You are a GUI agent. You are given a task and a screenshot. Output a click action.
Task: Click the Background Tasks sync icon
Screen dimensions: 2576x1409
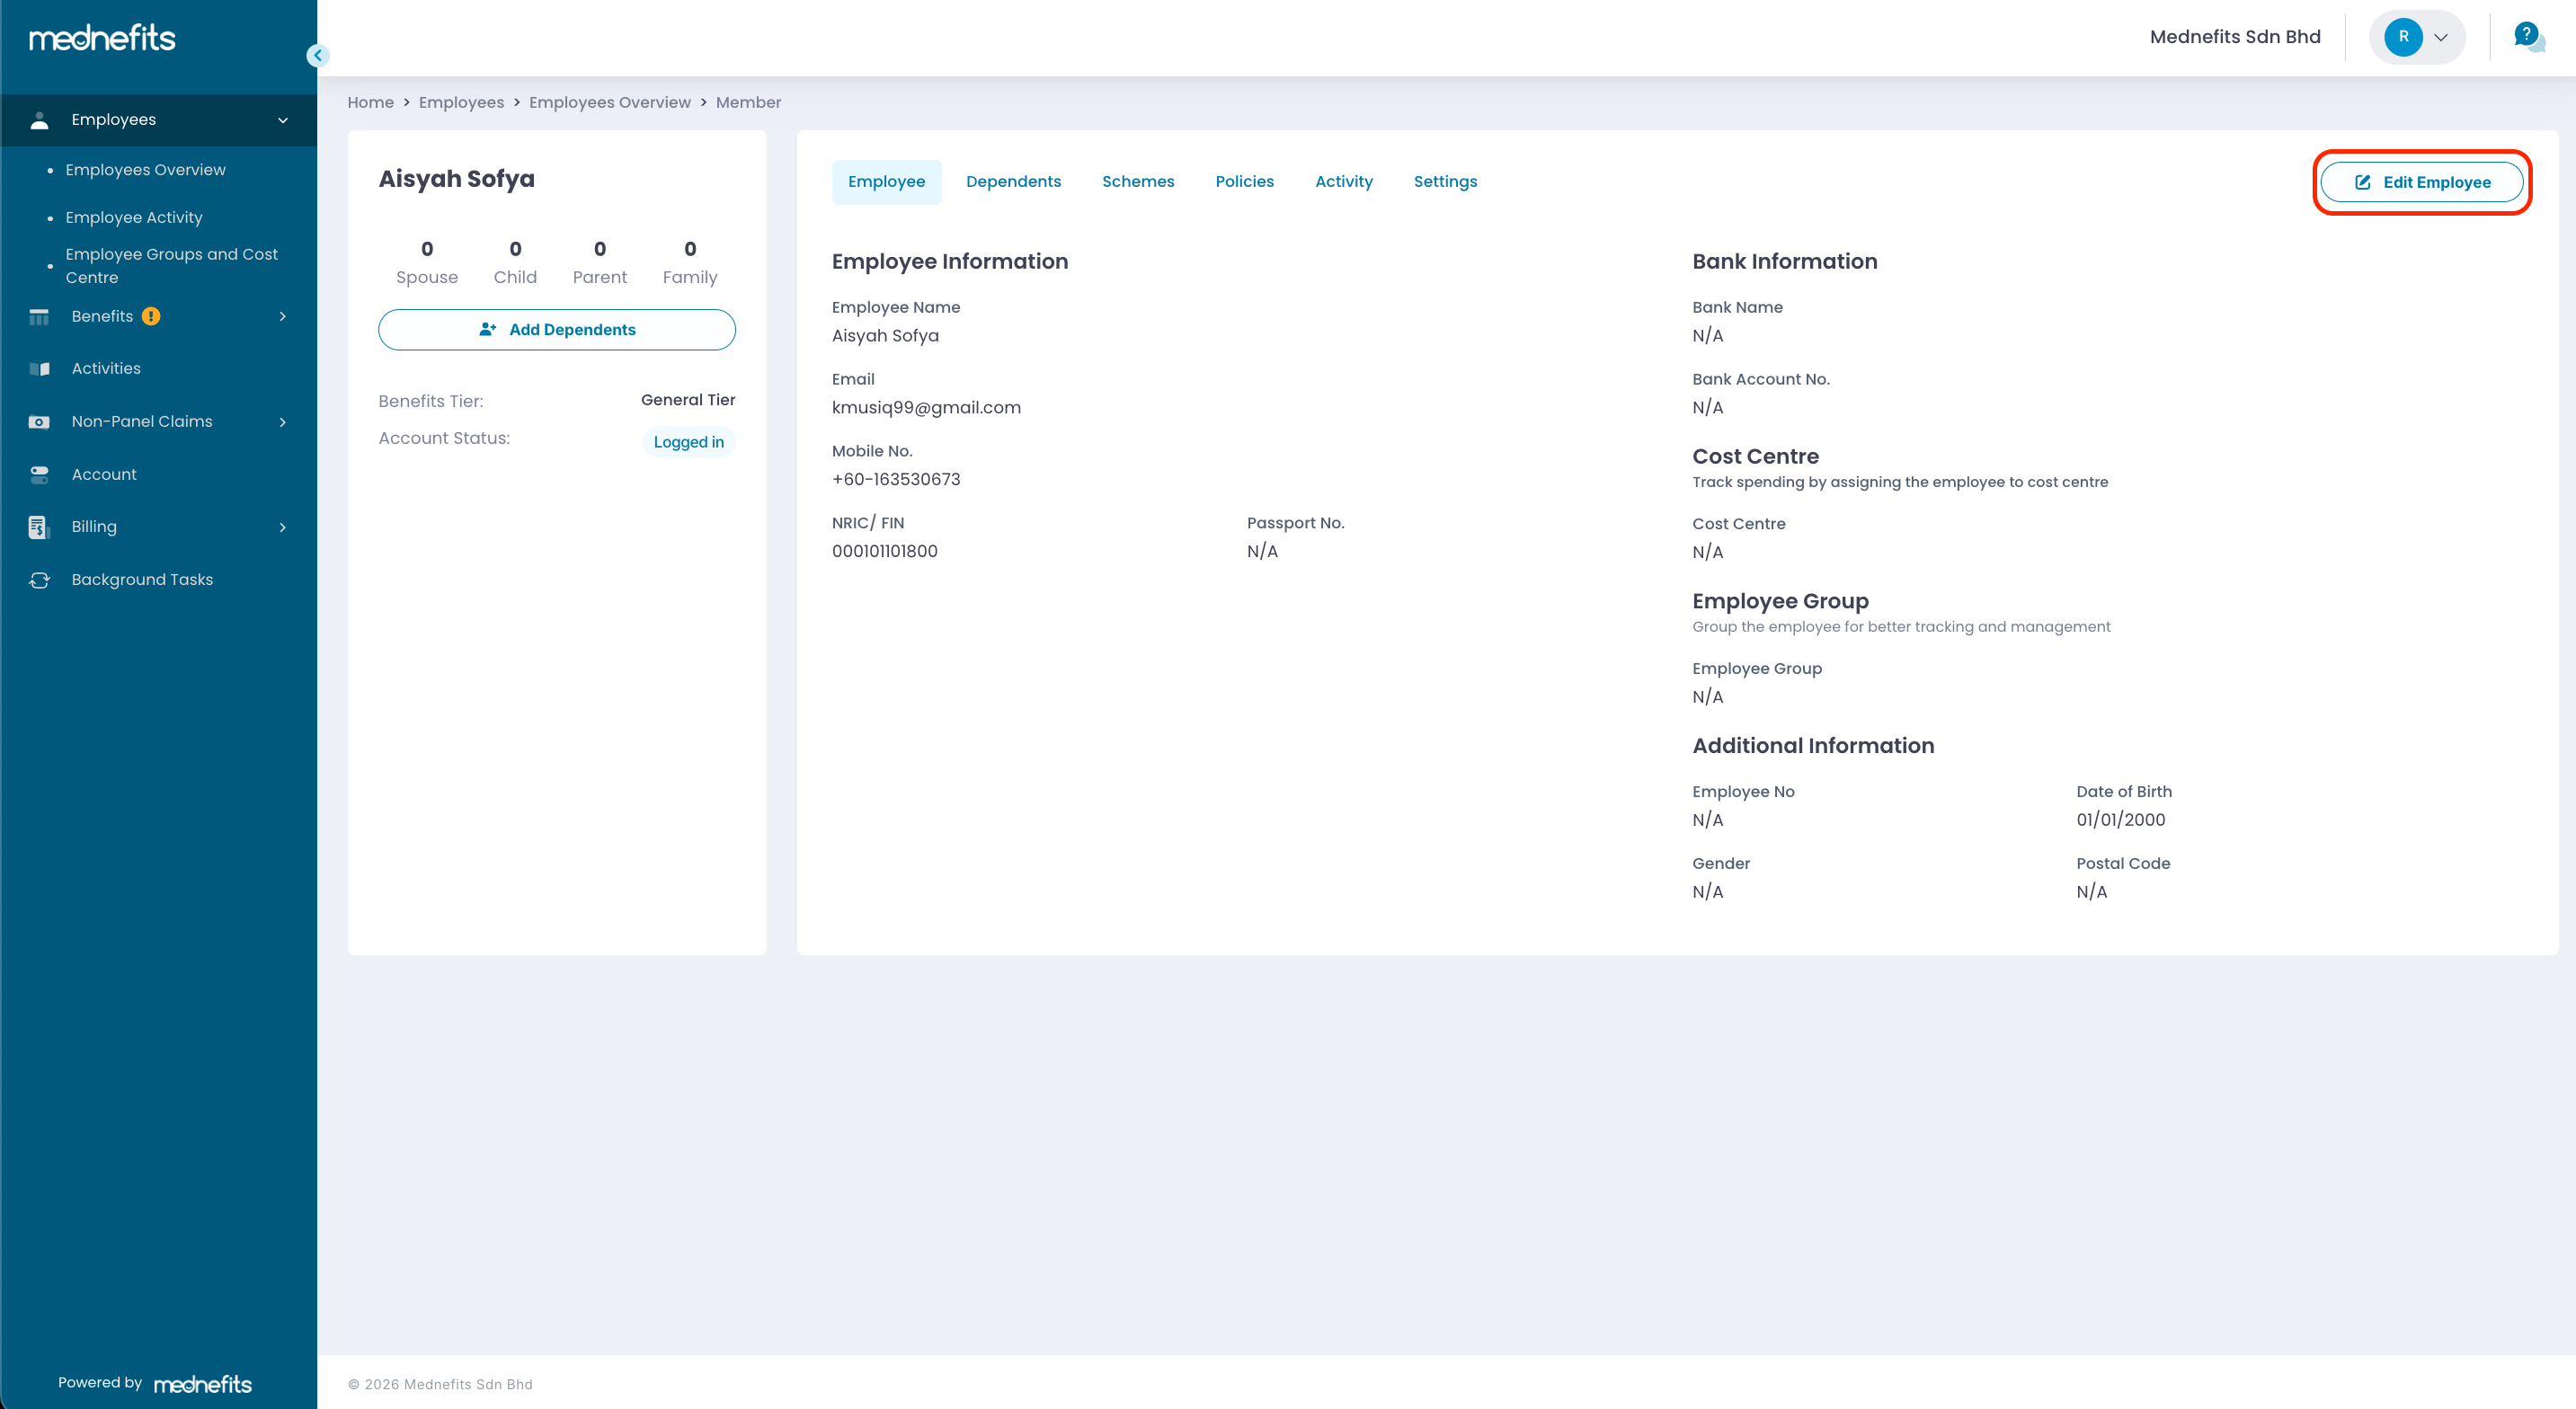39,580
